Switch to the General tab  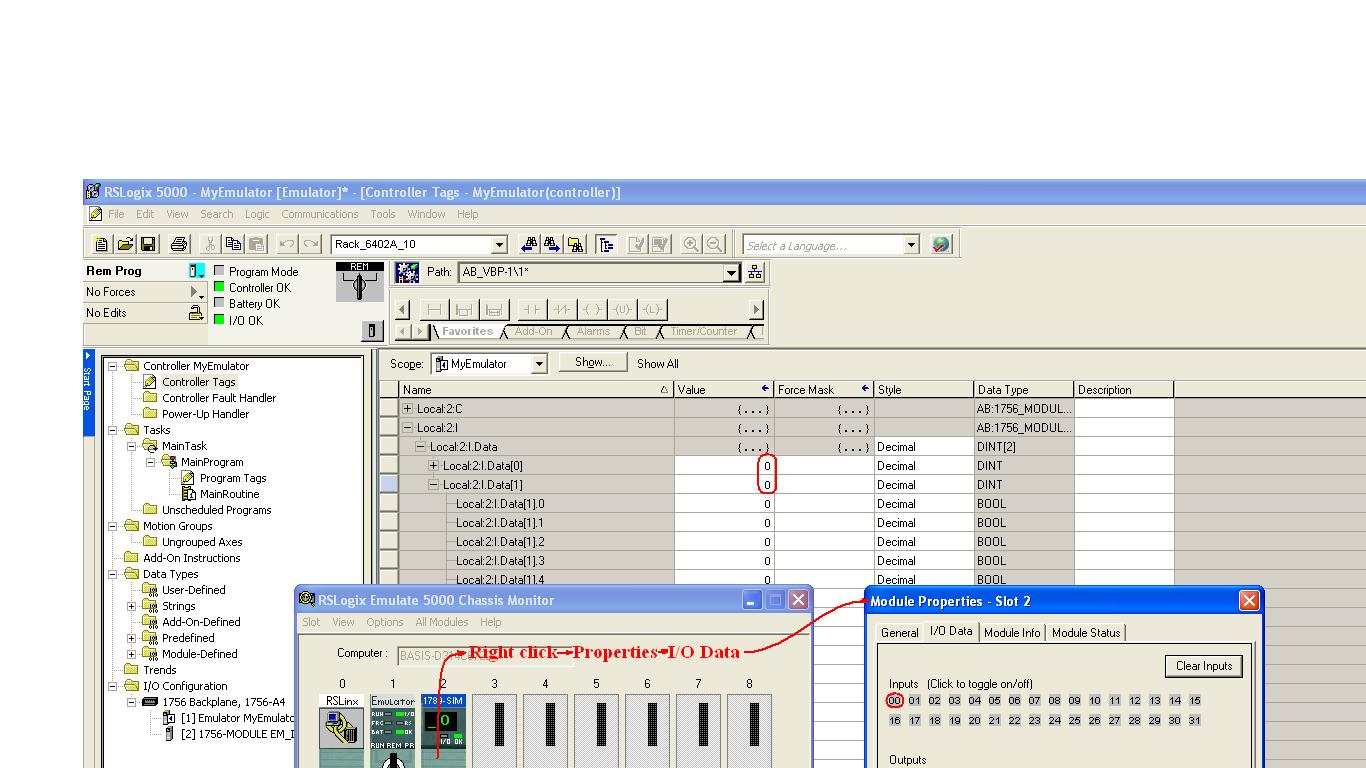(899, 633)
